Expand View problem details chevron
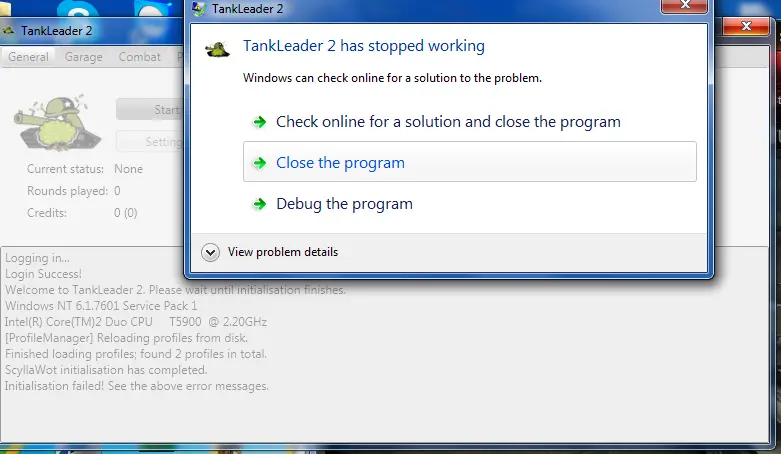 pos(210,253)
